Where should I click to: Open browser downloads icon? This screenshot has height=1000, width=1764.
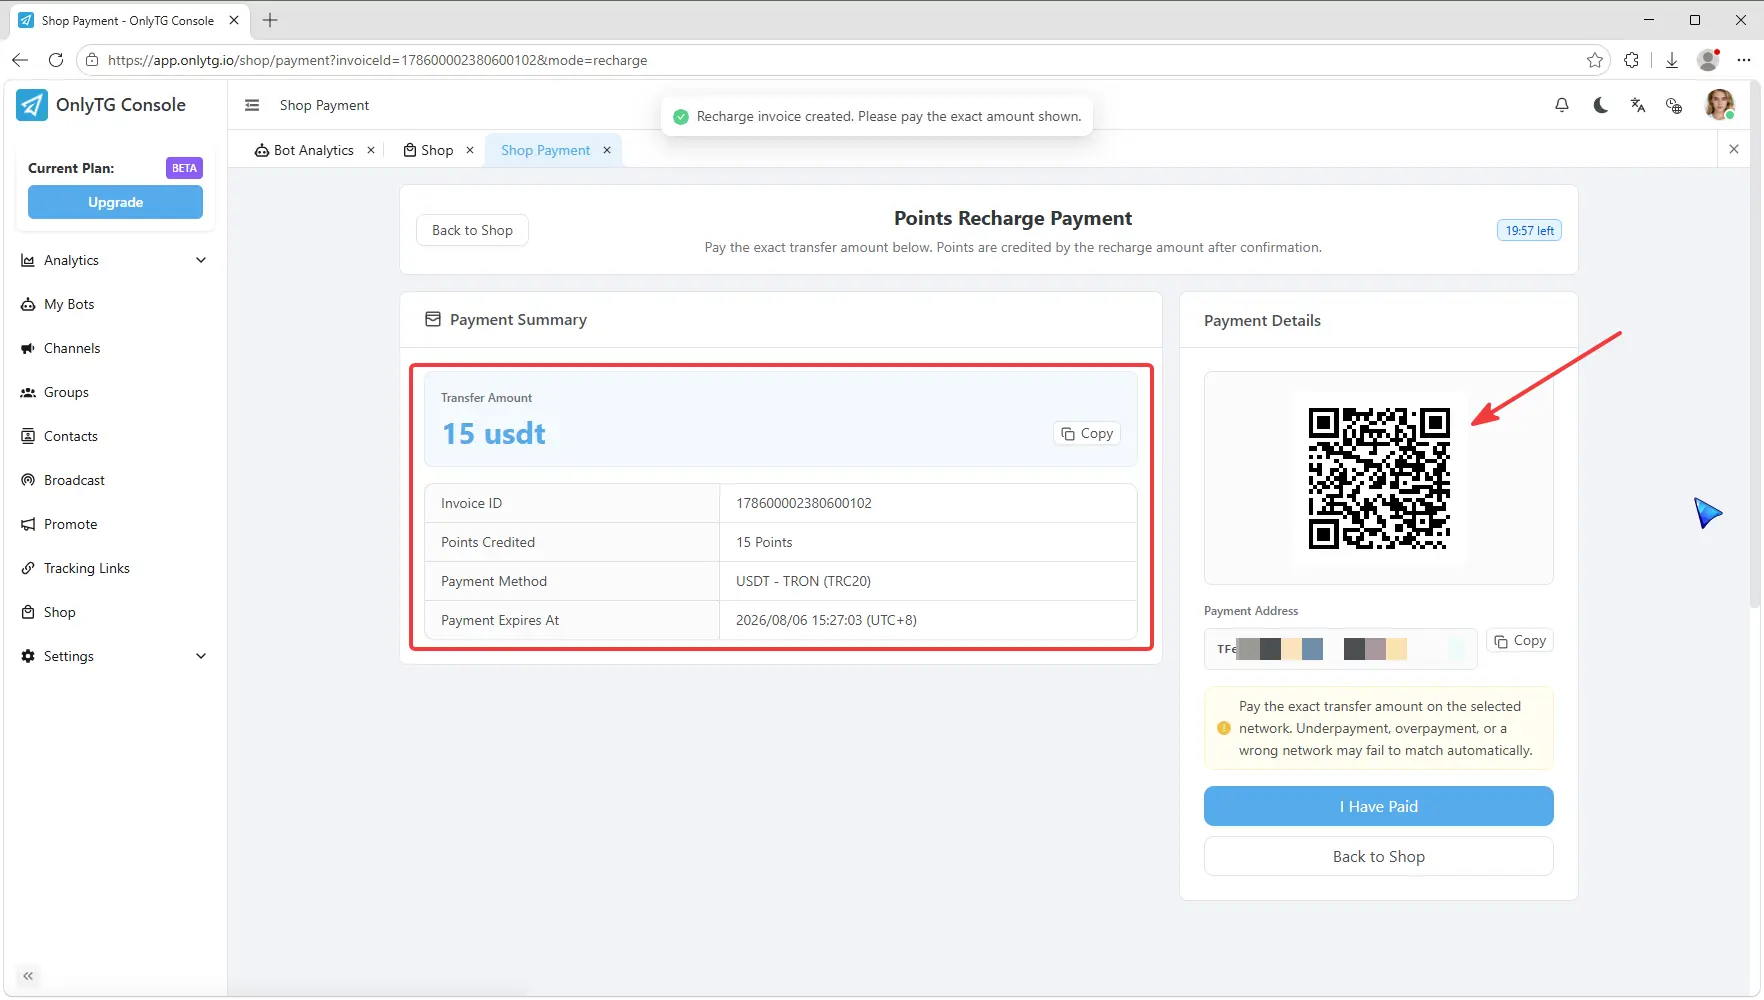[x=1672, y=60]
